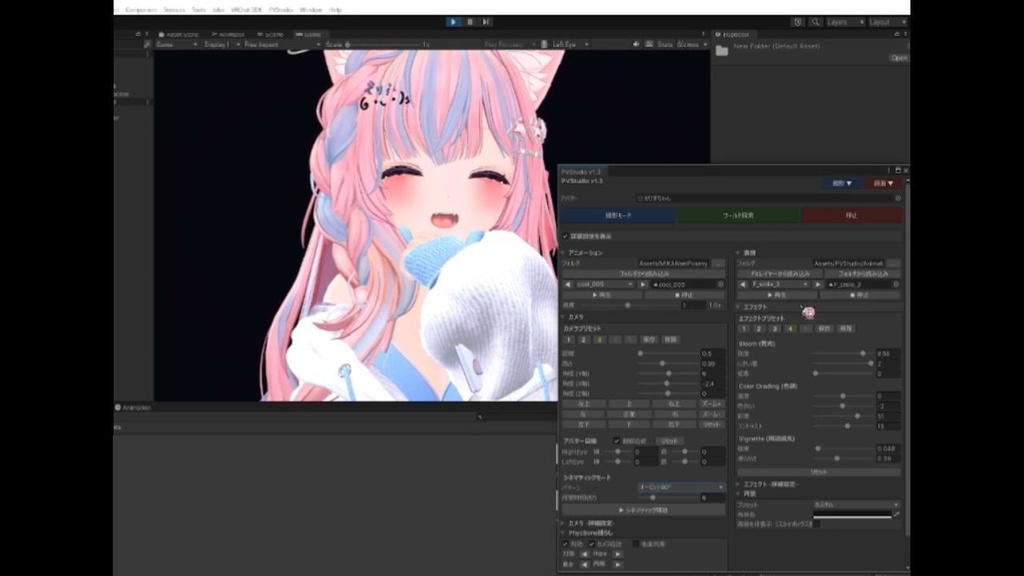
Task: Toggle the checkbox in アバター目線 section
Action: (x=617, y=441)
